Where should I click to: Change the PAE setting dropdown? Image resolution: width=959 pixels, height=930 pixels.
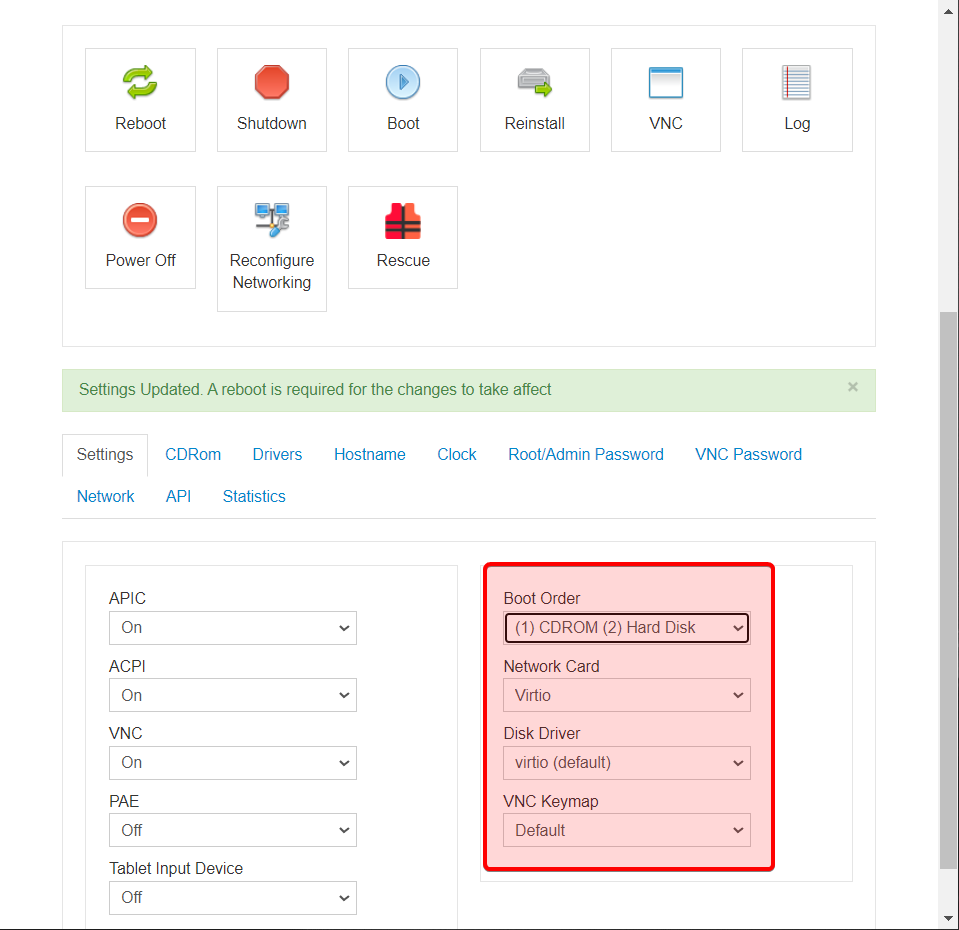[x=232, y=830]
